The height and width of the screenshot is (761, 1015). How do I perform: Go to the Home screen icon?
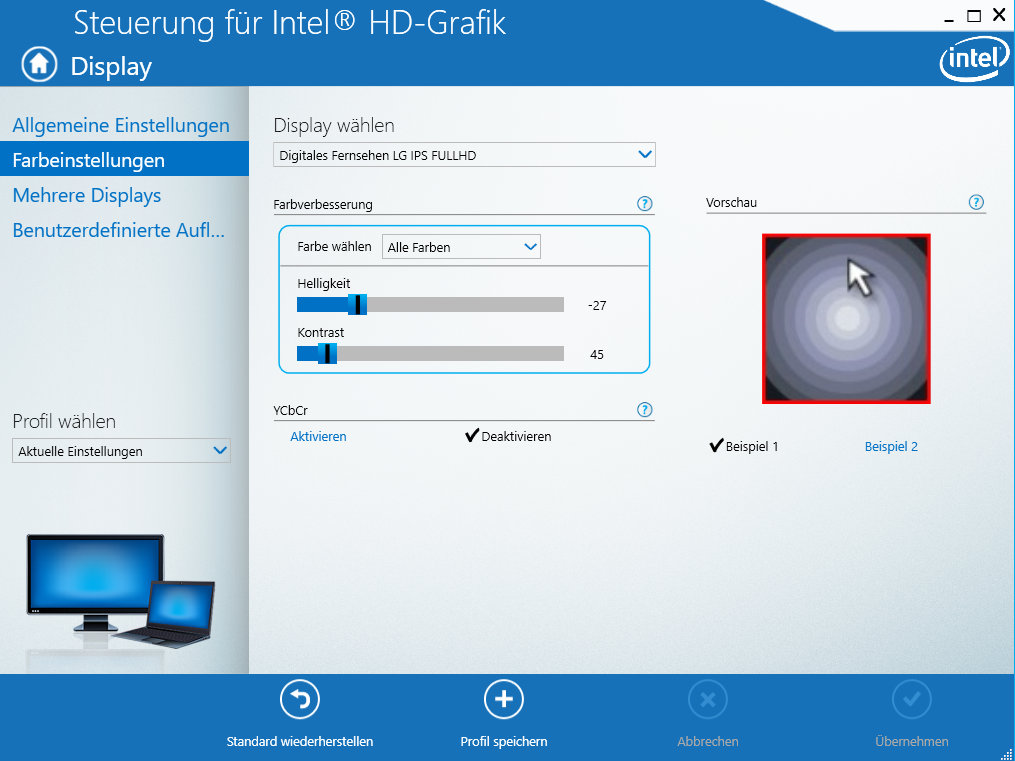tap(39, 63)
